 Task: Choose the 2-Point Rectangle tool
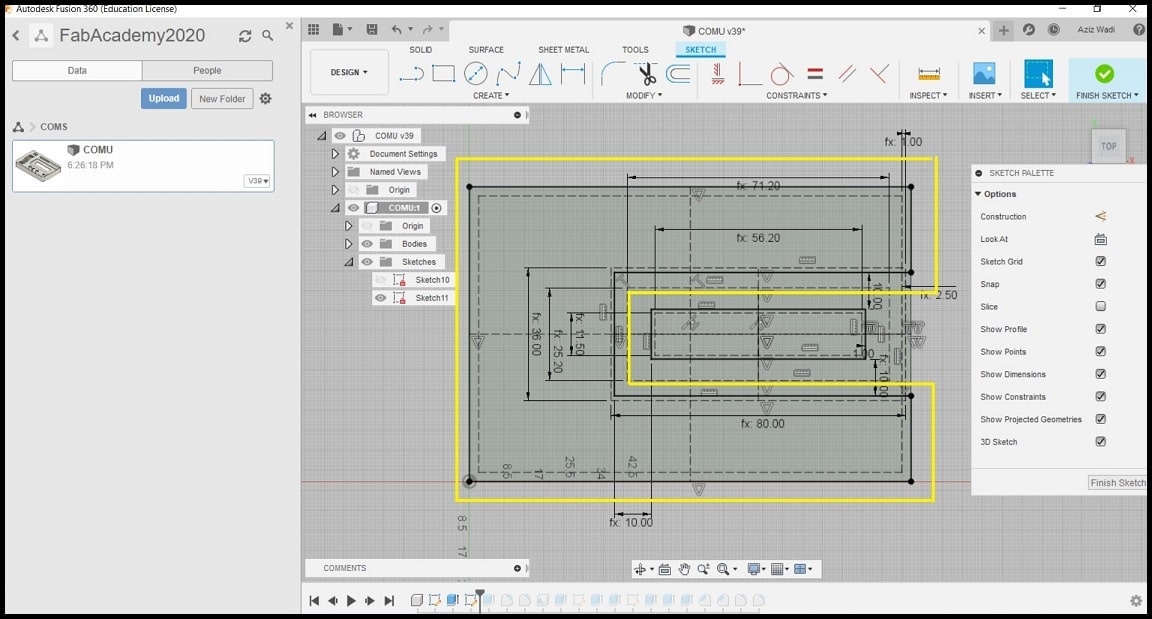click(x=443, y=74)
